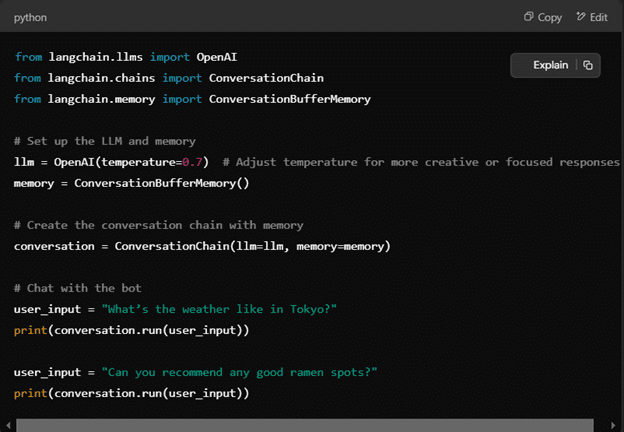Click on ConversationChain(llm=llm, memory=memory) call
Image resolution: width=624 pixels, height=432 pixels.
[x=253, y=246]
